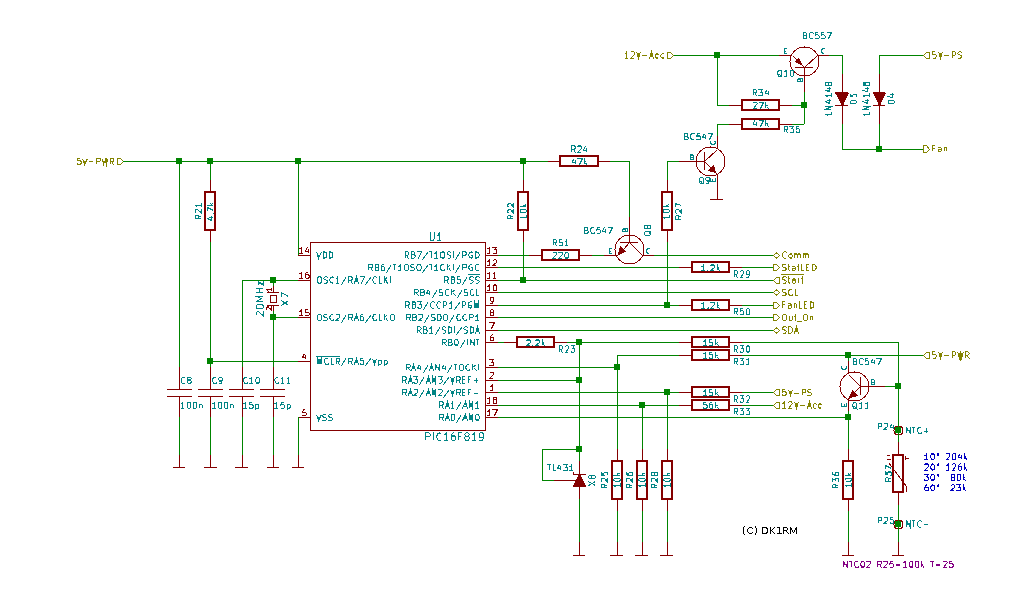Click the (C) DK1RM copyright text

777,530
